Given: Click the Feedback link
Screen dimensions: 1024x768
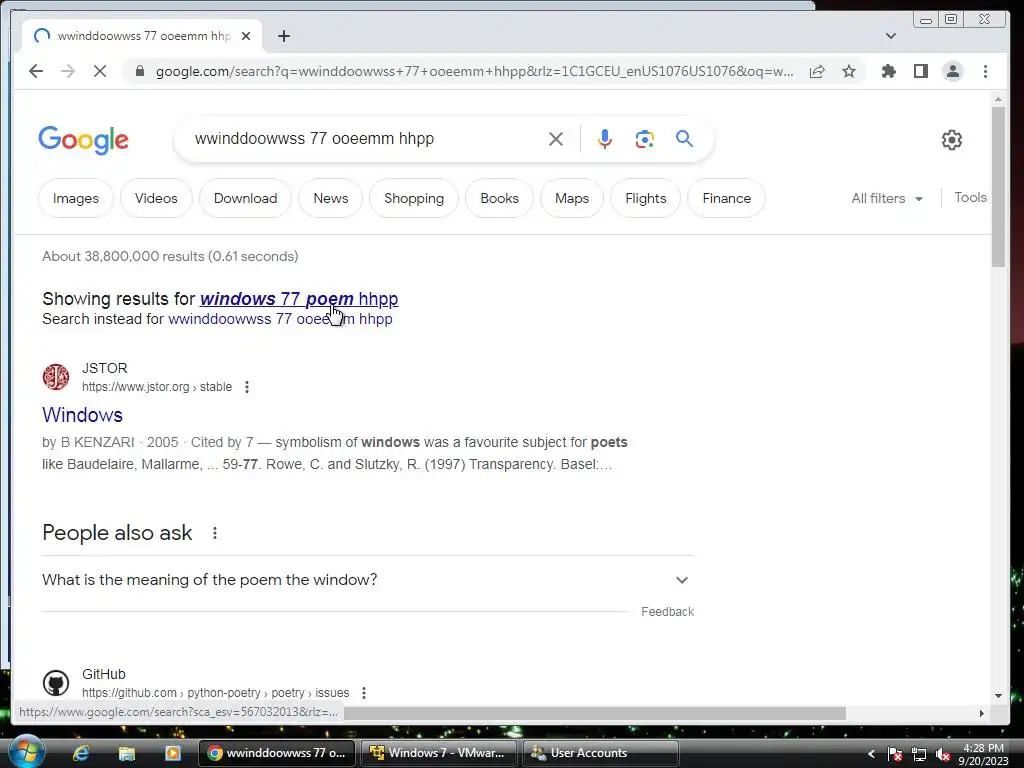Looking at the screenshot, I should 667,612.
